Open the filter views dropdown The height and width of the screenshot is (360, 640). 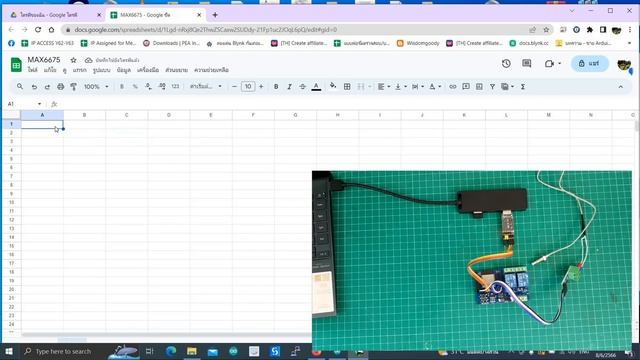point(507,87)
